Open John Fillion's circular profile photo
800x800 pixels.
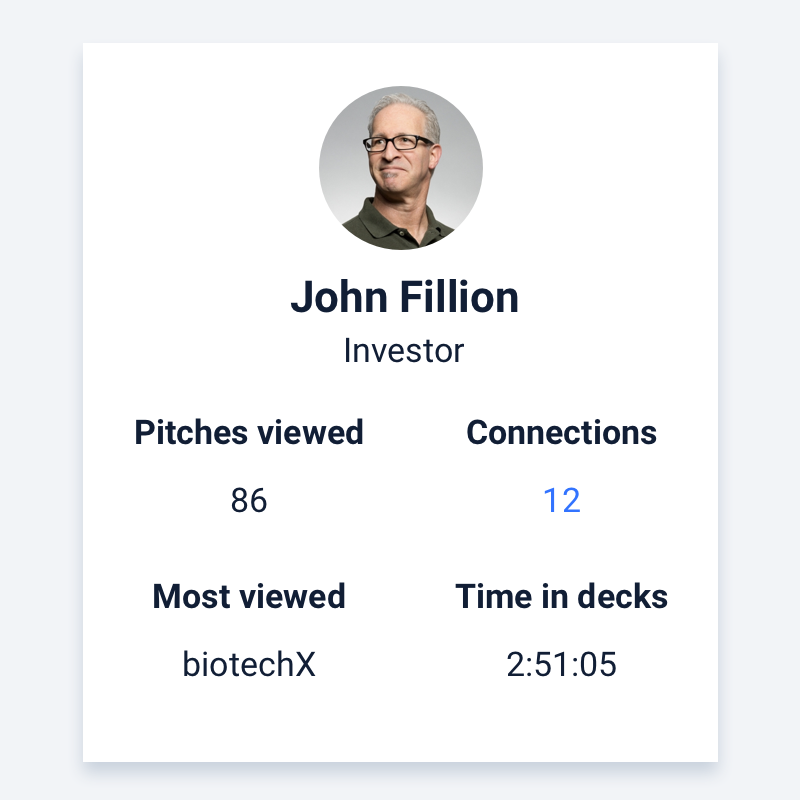point(401,168)
